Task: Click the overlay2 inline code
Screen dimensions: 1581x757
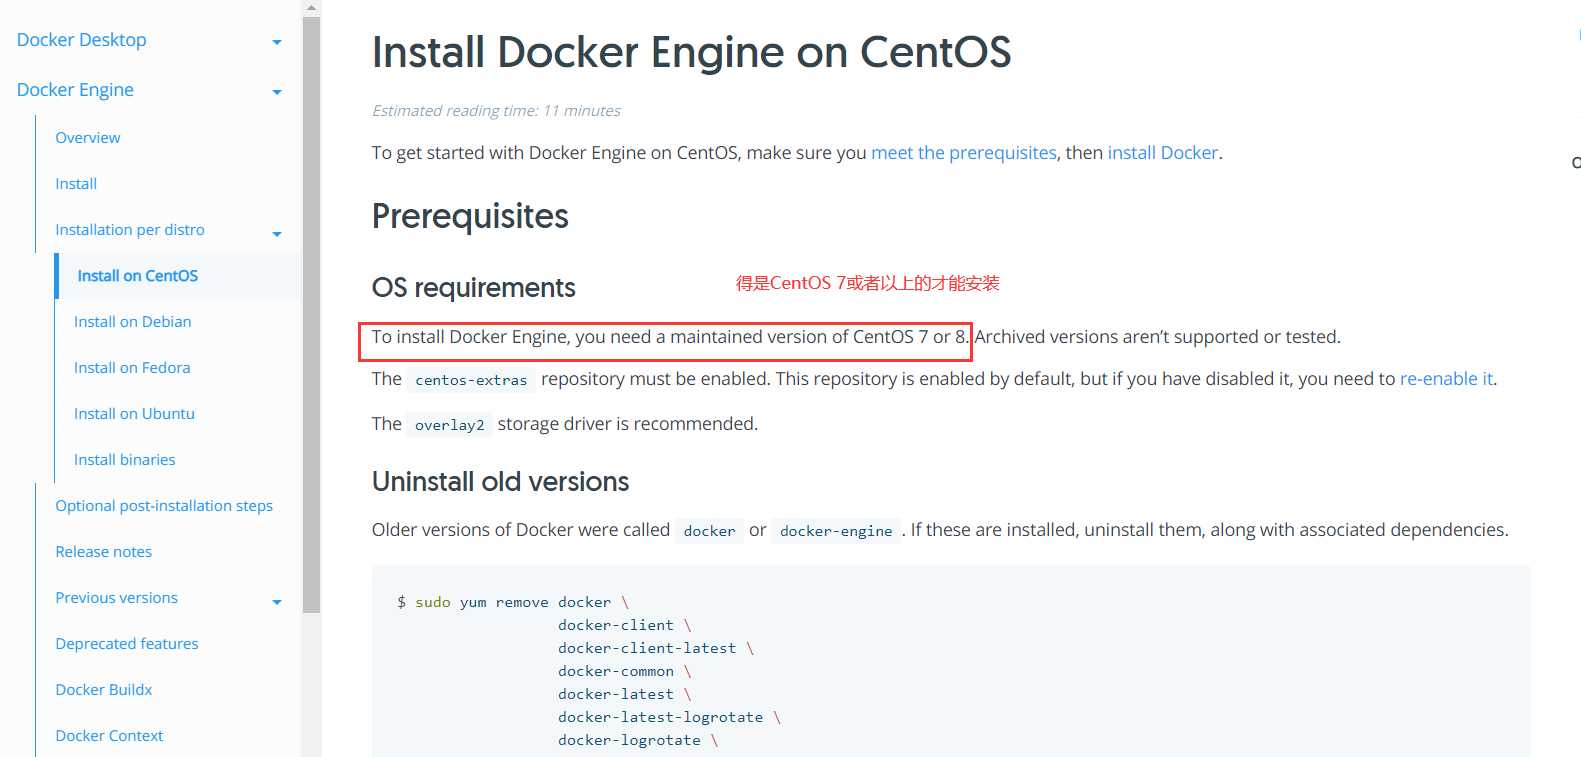Action: (x=450, y=425)
